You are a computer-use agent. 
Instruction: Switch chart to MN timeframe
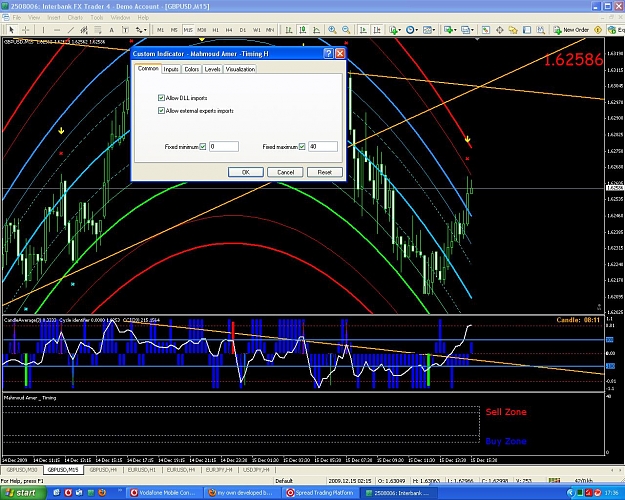[270, 30]
